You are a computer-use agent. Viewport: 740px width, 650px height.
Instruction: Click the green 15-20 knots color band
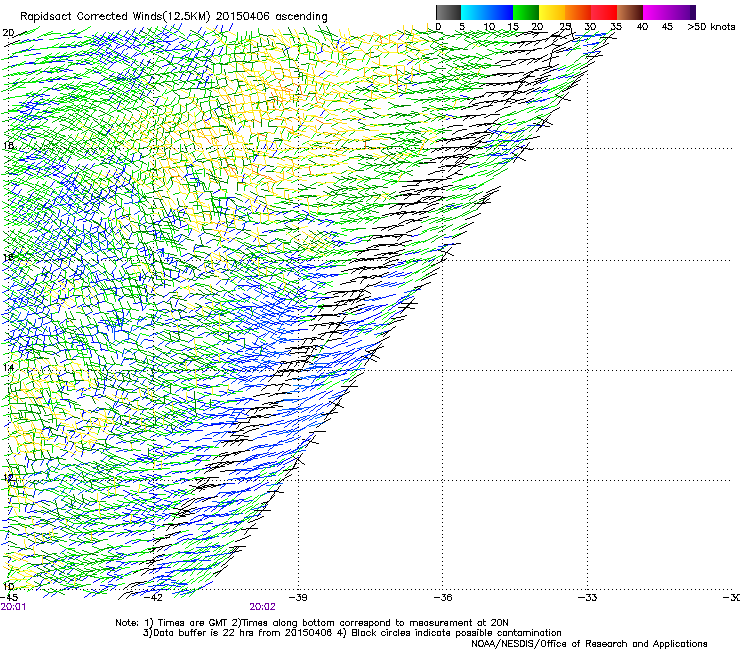(x=526, y=12)
